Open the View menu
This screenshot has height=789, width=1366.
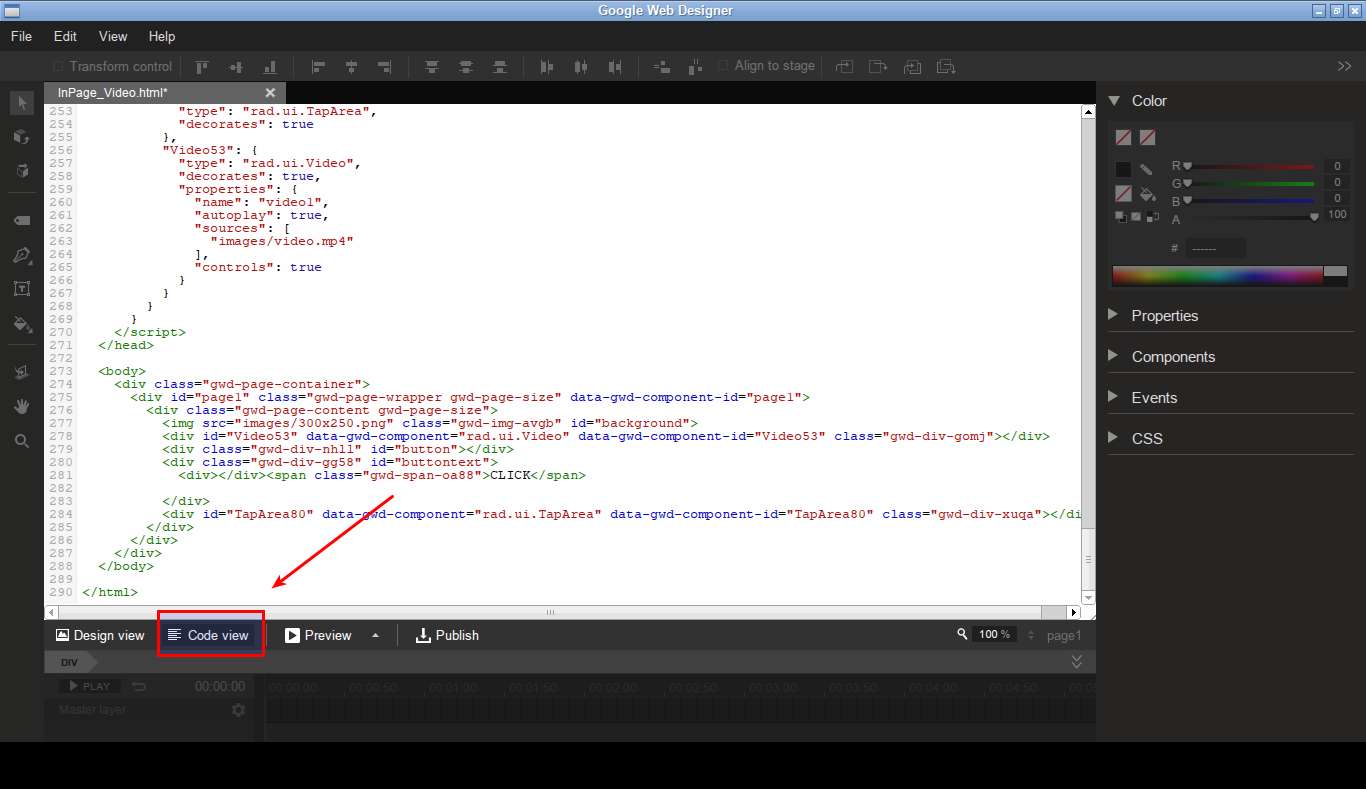tap(113, 36)
